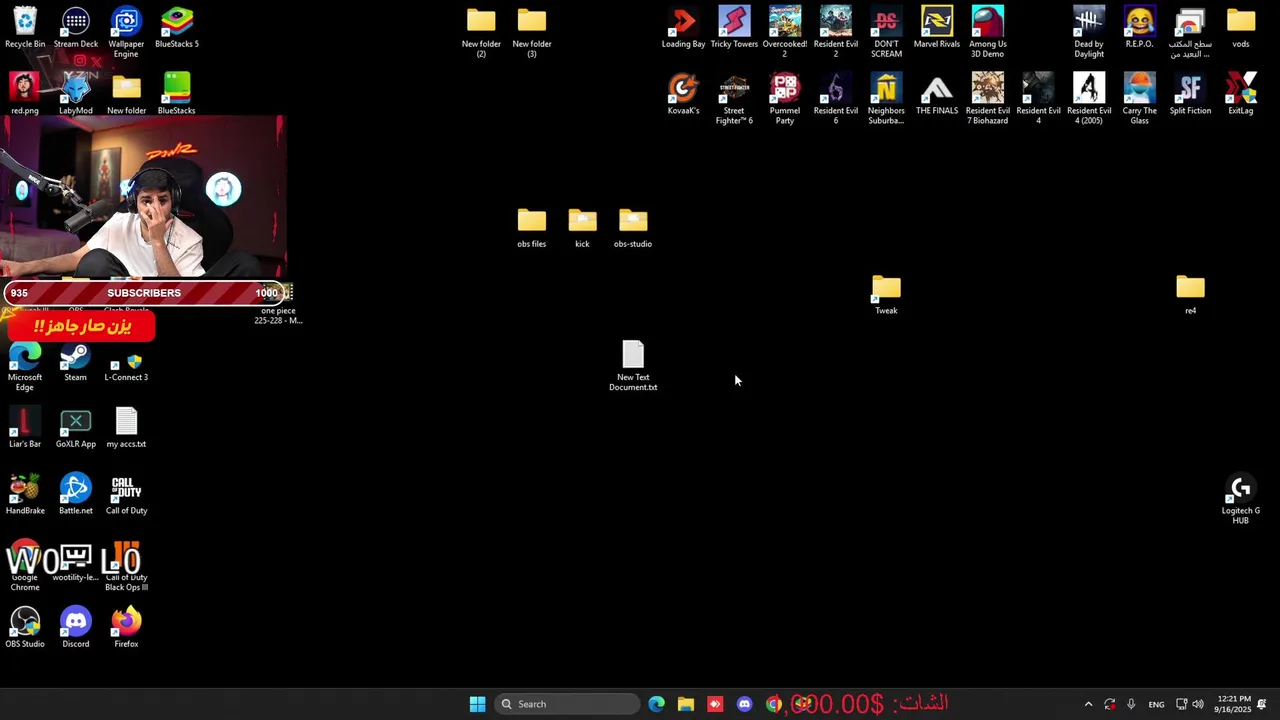
Task: Select the Split Fiction shortcut
Action: tap(1190, 94)
